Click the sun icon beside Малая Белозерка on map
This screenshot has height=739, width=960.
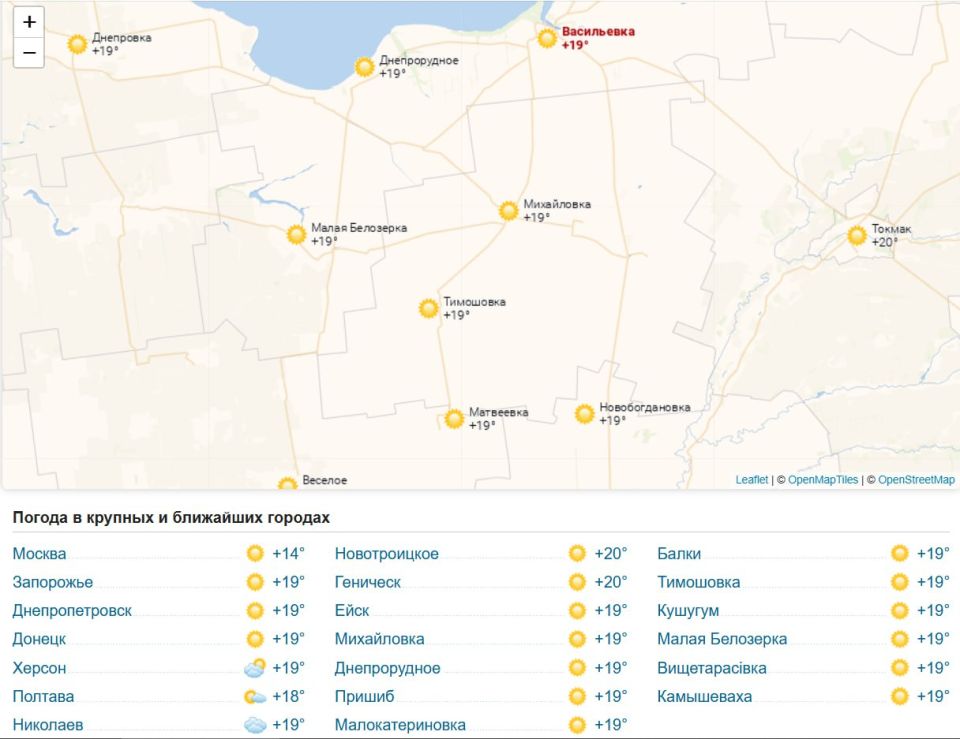[x=296, y=235]
